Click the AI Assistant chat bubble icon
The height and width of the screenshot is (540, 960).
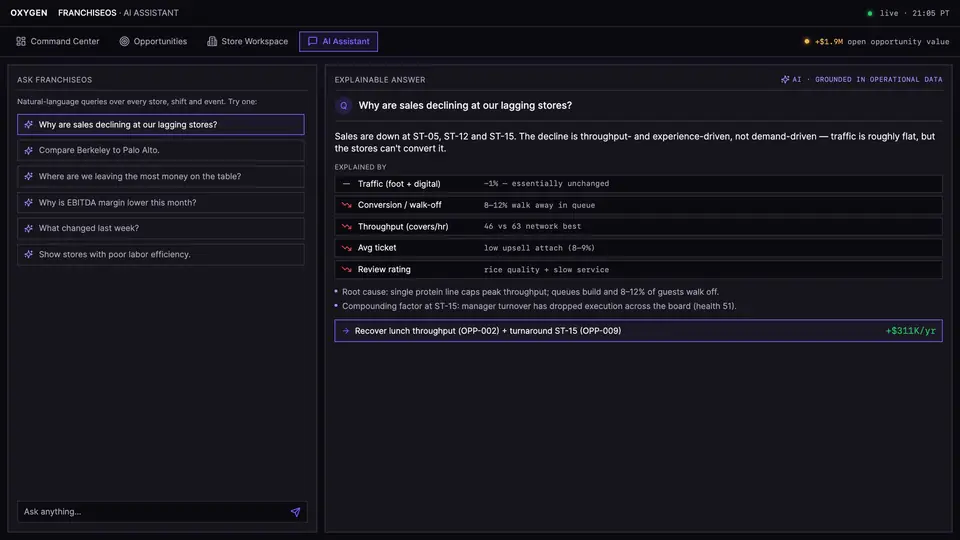pyautogui.click(x=313, y=42)
